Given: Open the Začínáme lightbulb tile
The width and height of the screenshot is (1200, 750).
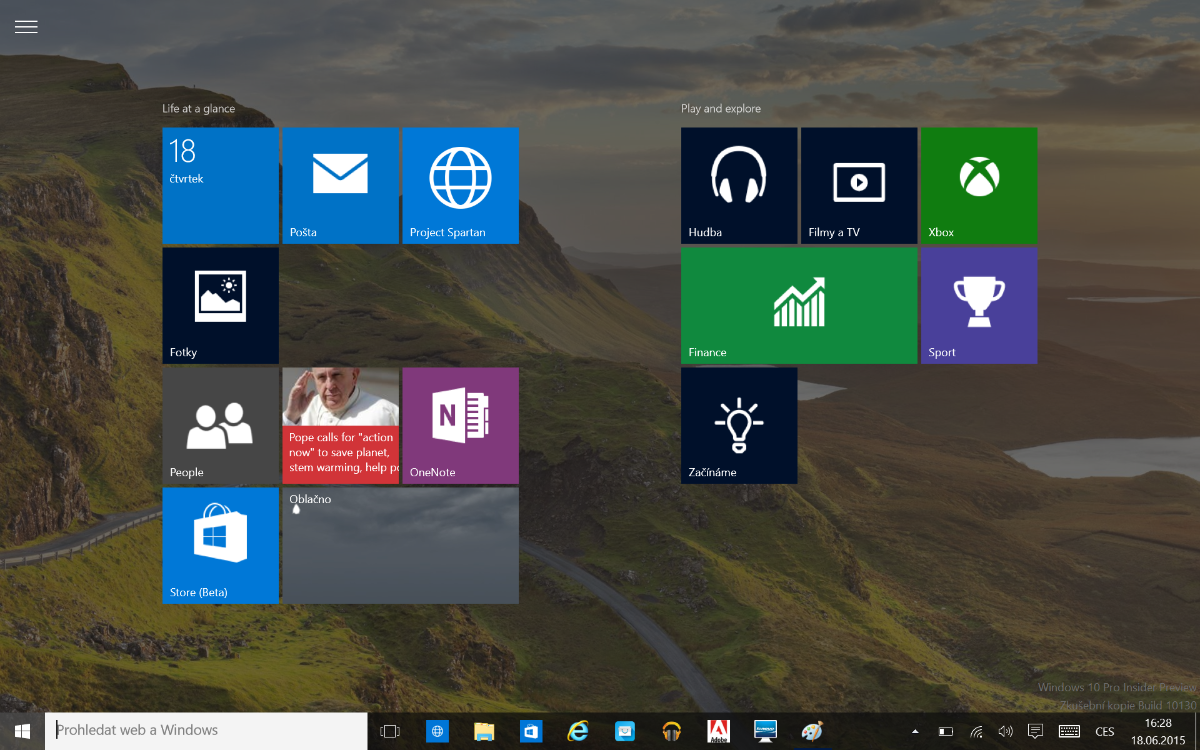Looking at the screenshot, I should coord(738,425).
